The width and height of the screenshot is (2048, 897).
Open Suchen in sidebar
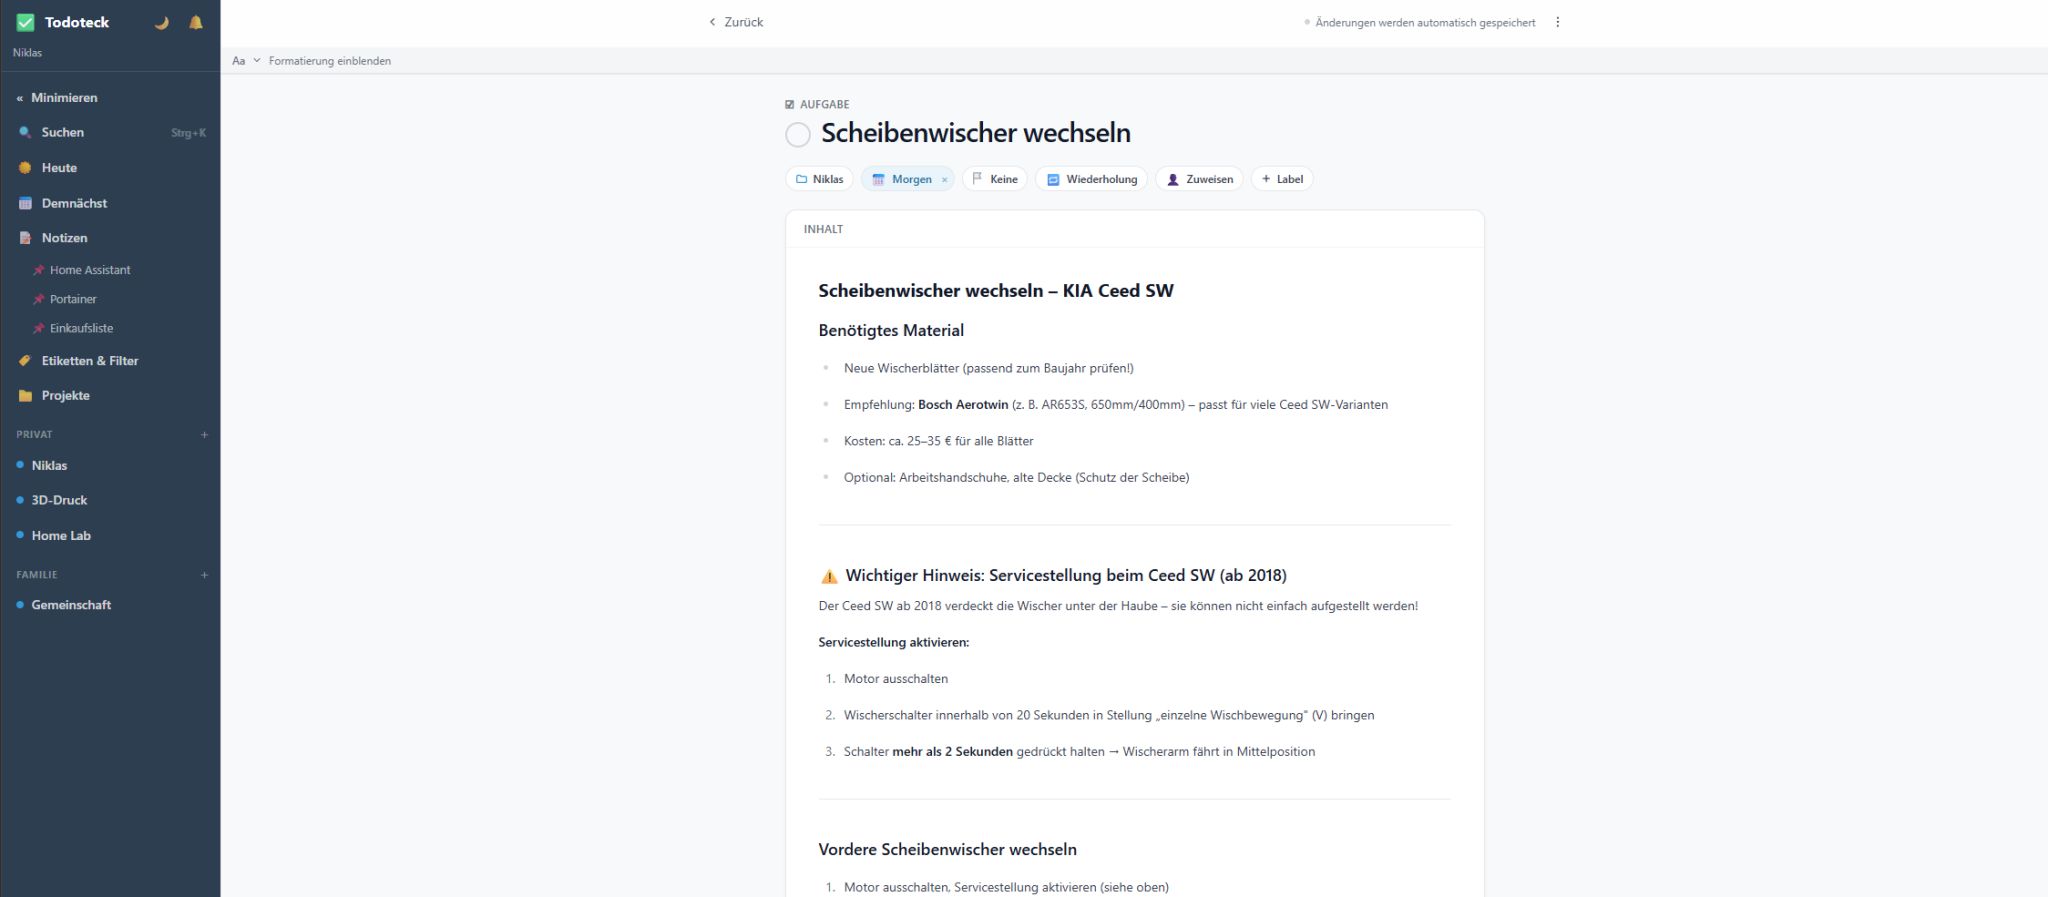point(110,132)
